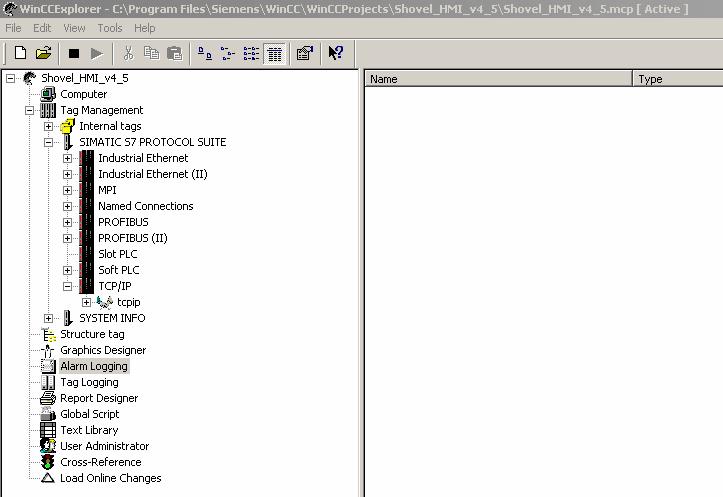
Task: Click the Report Designer printer icon
Action: (x=48, y=398)
